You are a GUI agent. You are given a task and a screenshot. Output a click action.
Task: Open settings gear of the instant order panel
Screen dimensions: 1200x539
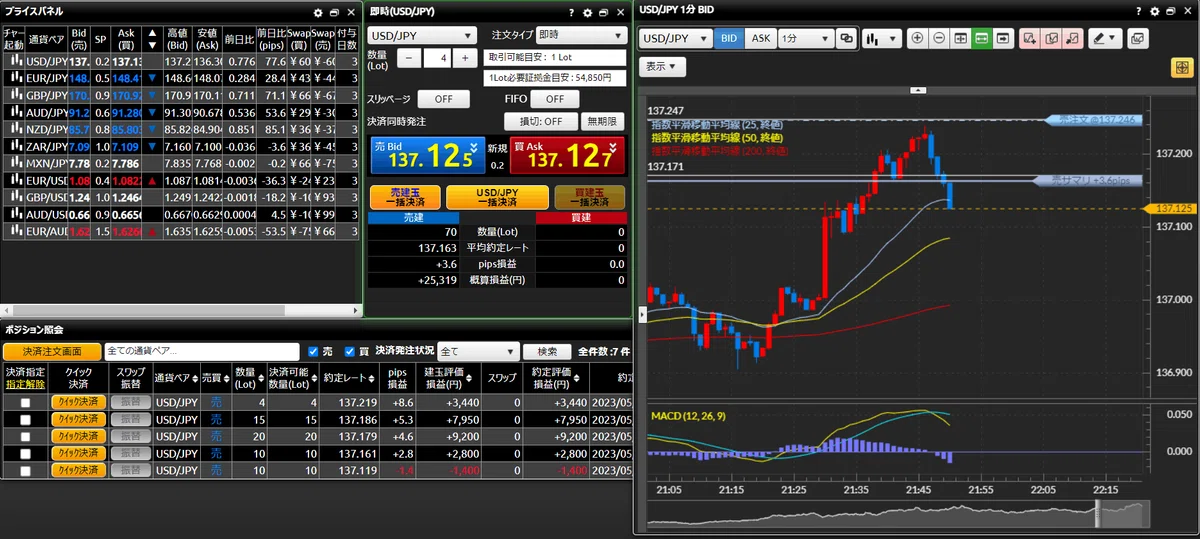[587, 13]
